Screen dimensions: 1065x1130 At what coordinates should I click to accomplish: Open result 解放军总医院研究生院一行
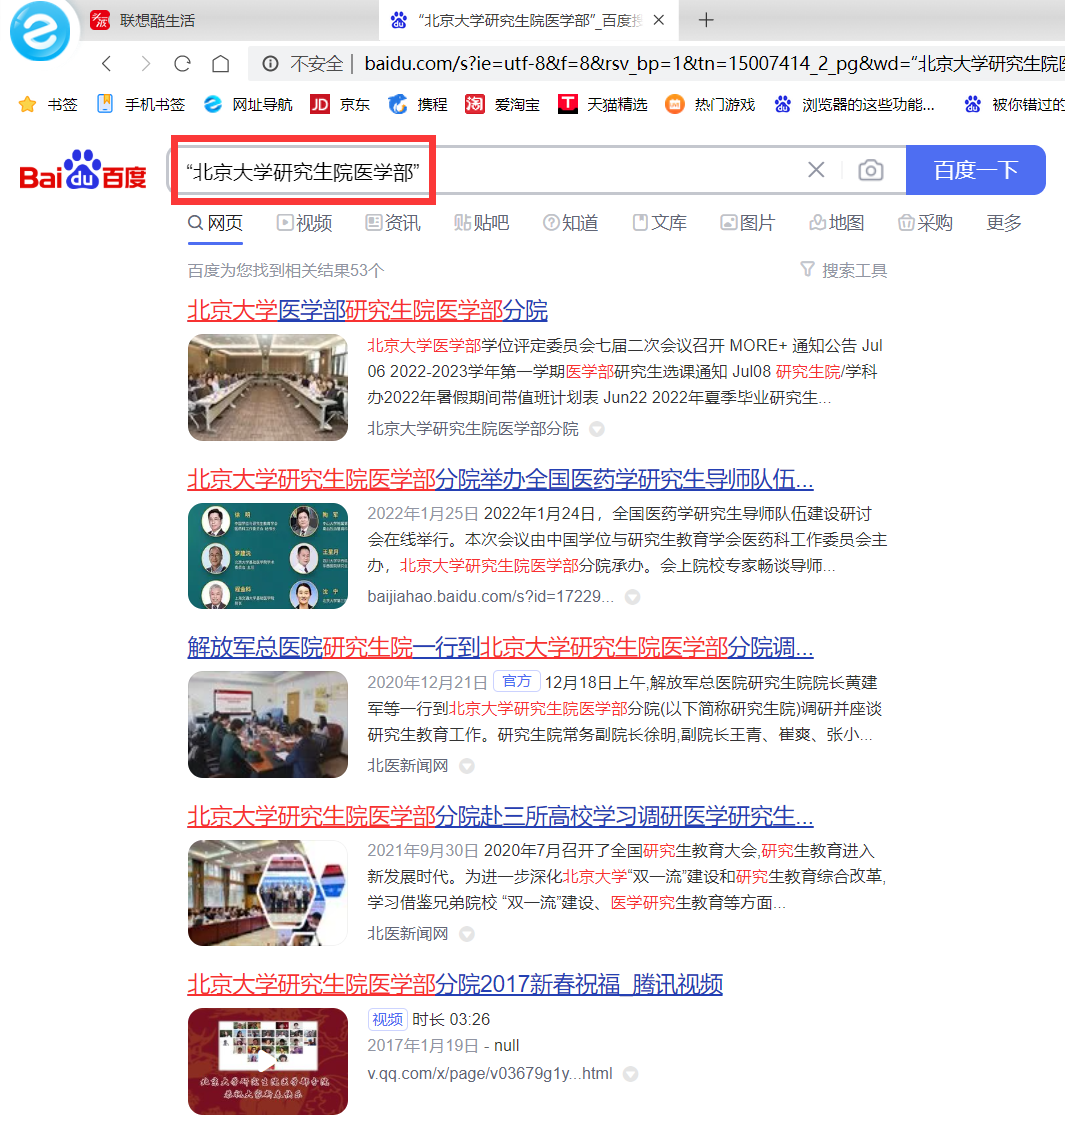(x=500, y=648)
